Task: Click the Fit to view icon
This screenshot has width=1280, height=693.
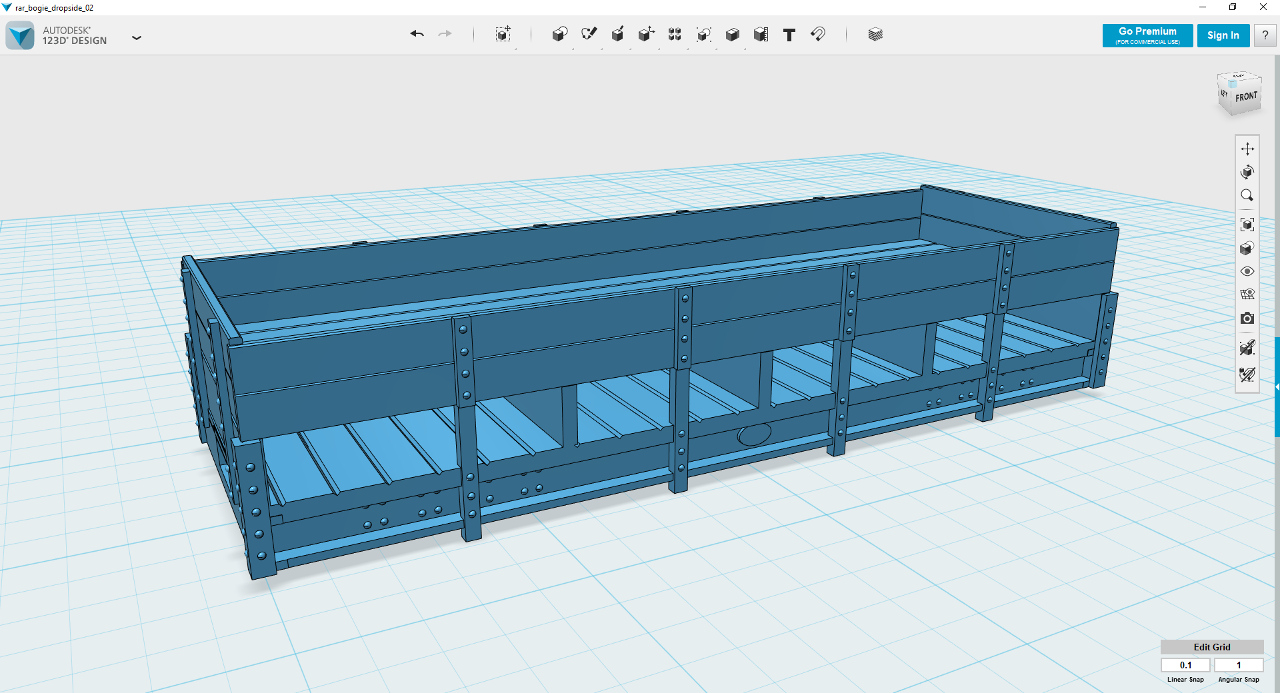Action: [x=1247, y=224]
